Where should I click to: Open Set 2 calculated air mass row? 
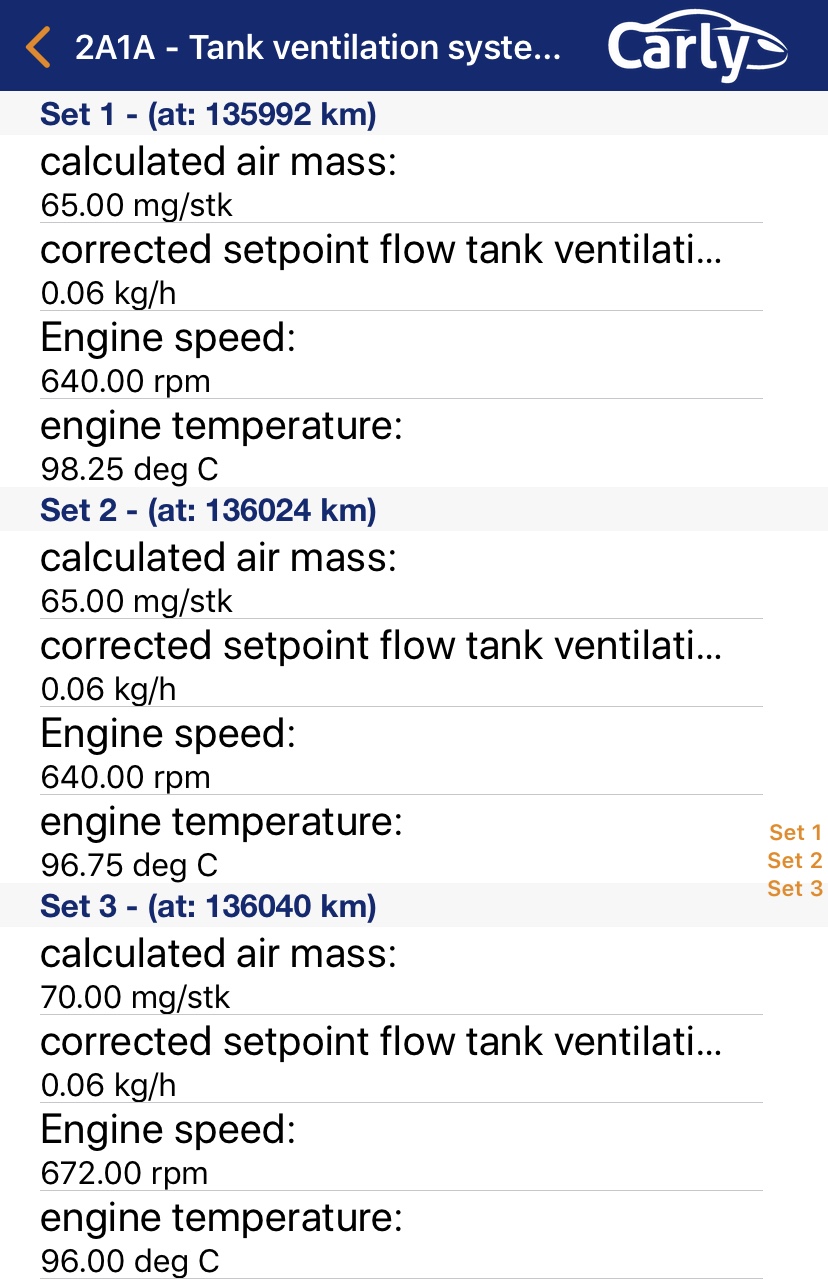[x=401, y=575]
